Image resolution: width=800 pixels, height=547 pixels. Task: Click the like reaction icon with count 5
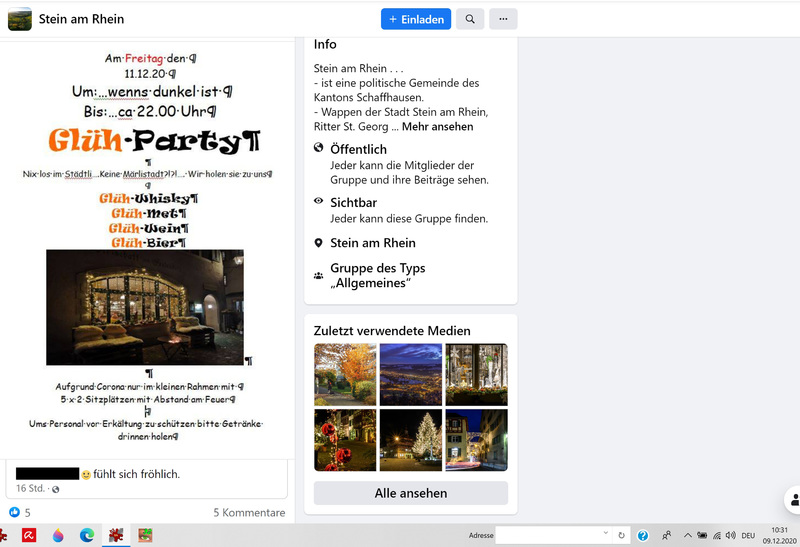click(14, 512)
